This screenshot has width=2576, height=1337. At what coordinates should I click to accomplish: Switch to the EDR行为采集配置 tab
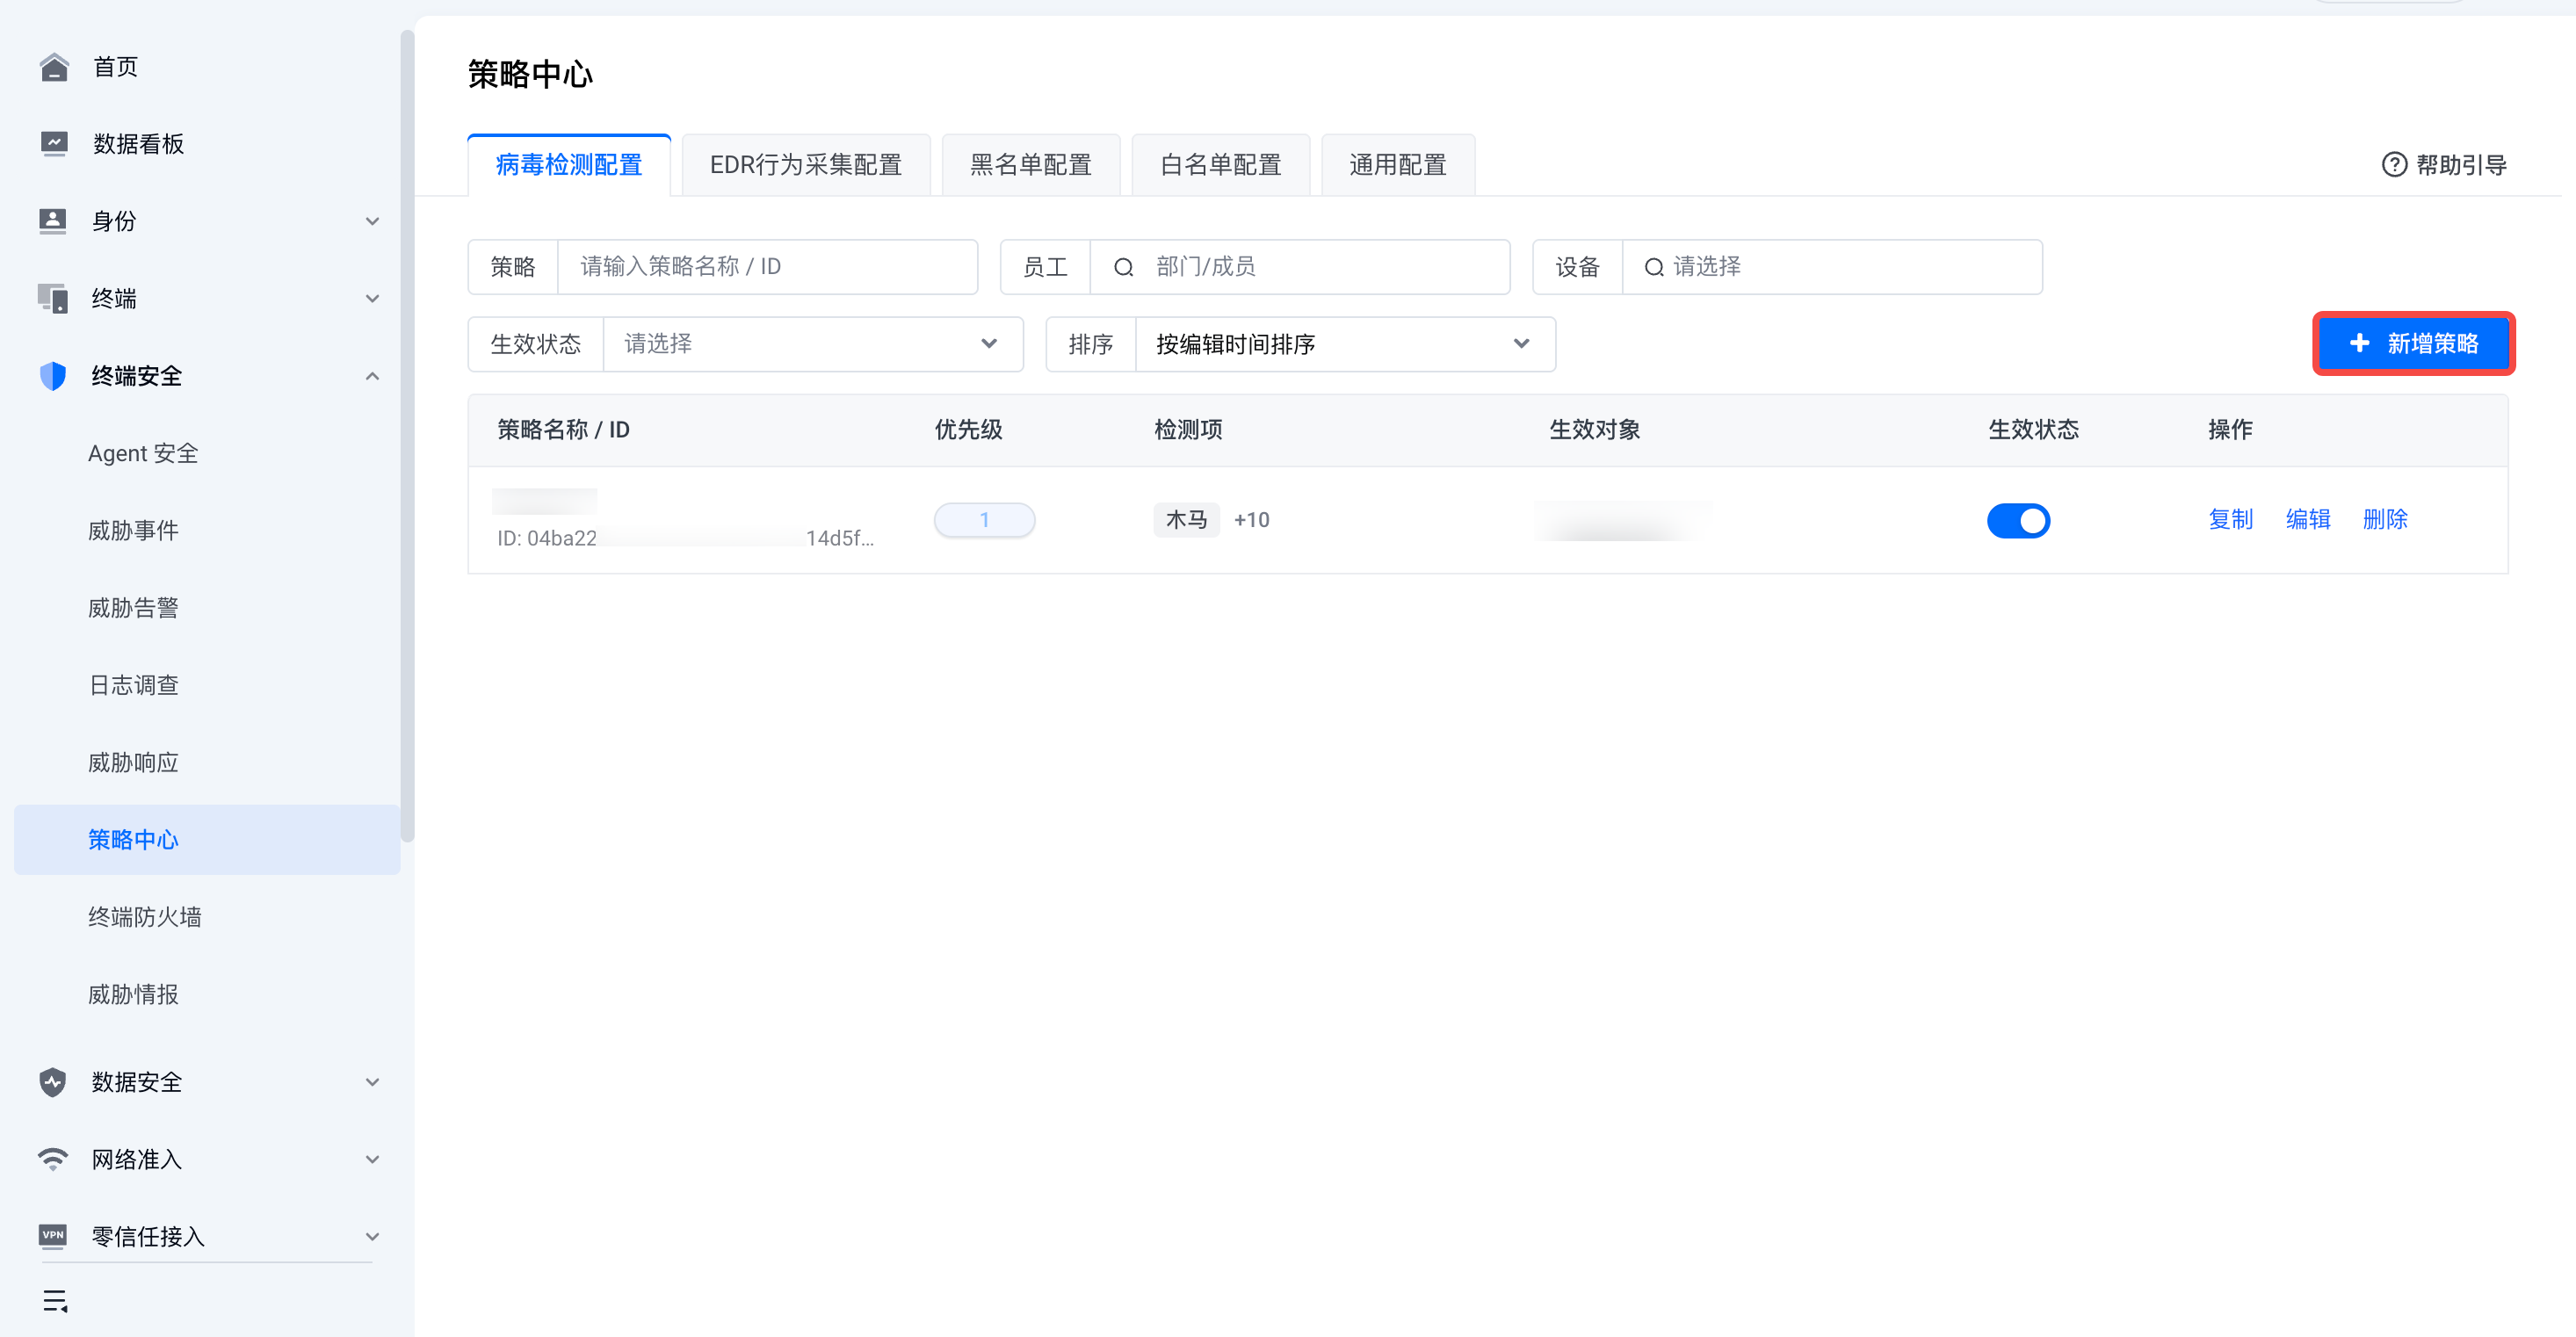point(806,165)
